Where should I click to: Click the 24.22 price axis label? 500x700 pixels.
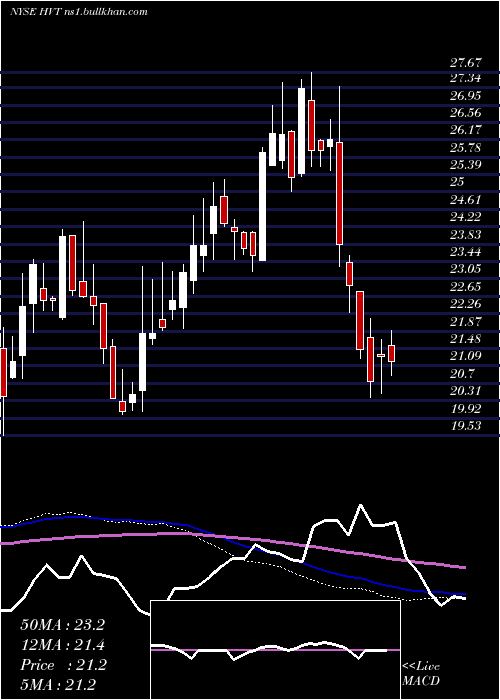pos(466,217)
